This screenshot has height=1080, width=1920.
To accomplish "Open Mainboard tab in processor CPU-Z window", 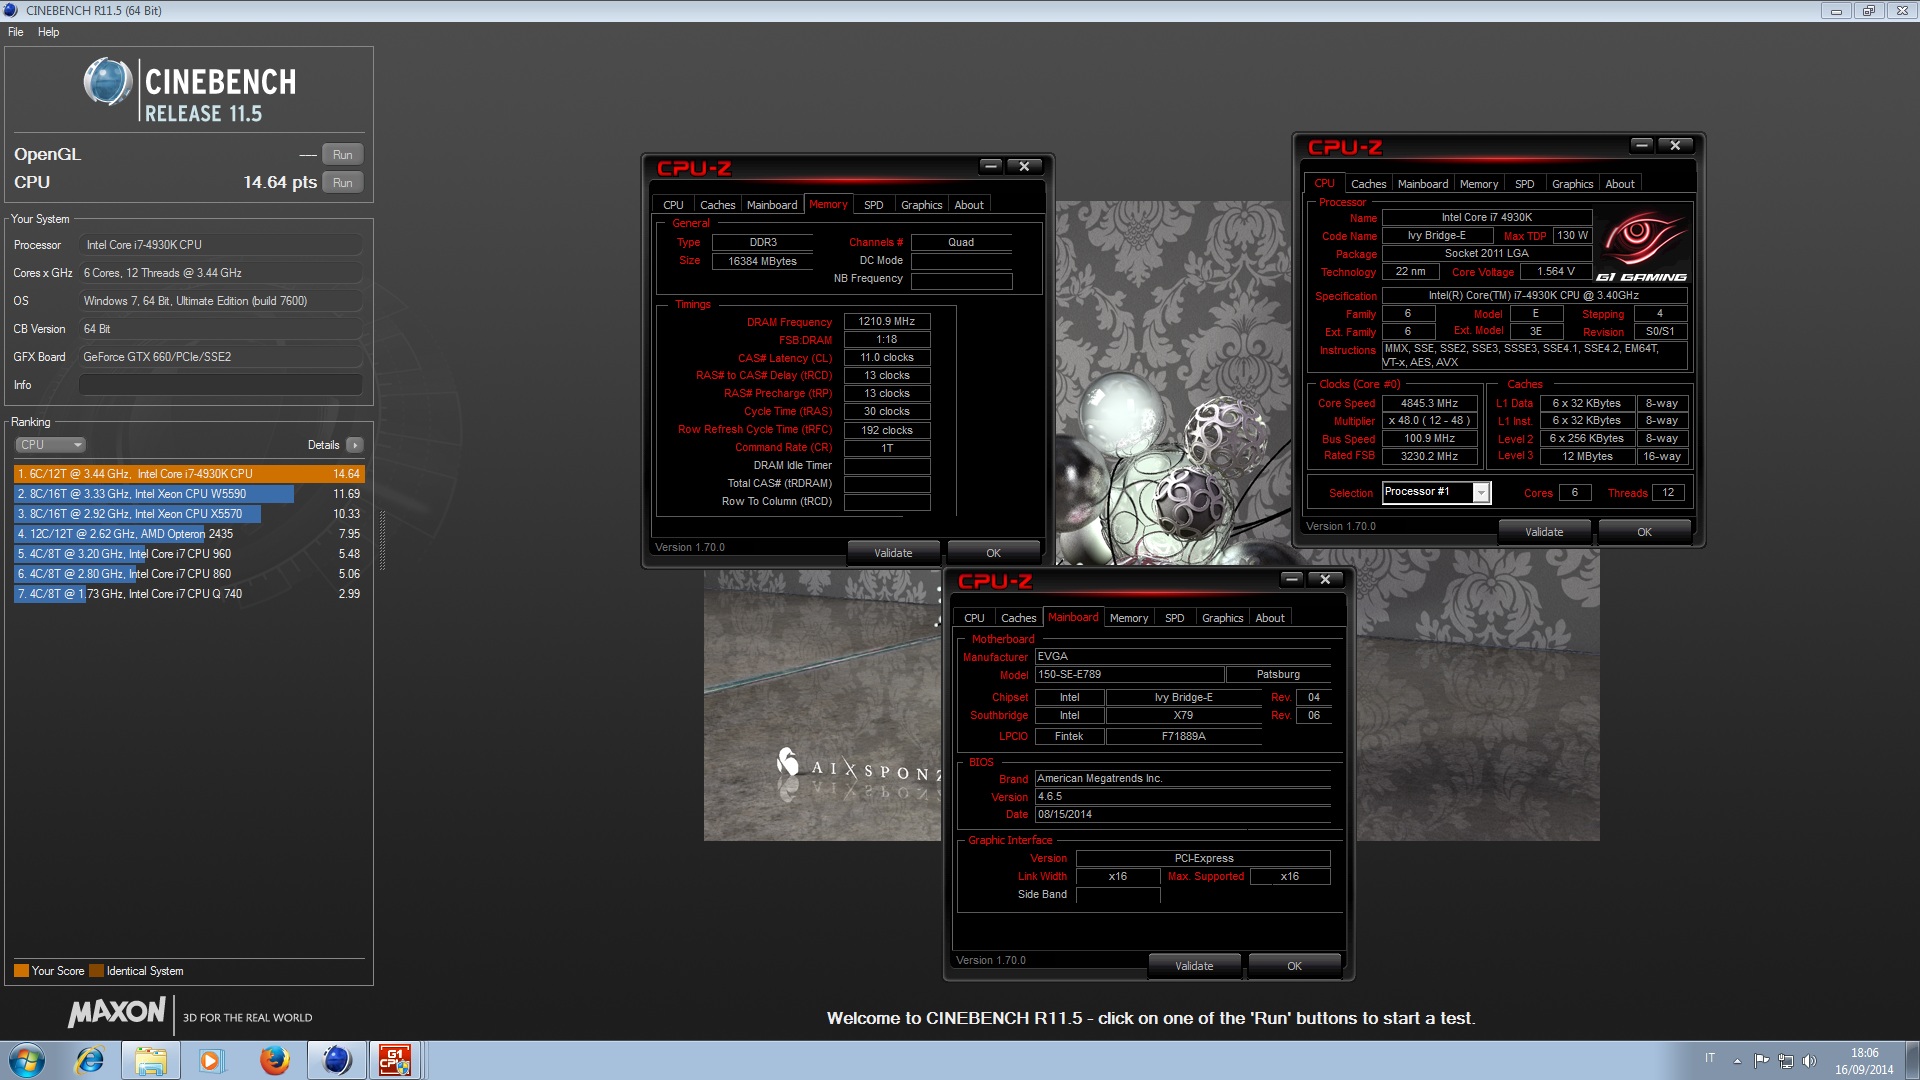I will click(1422, 184).
